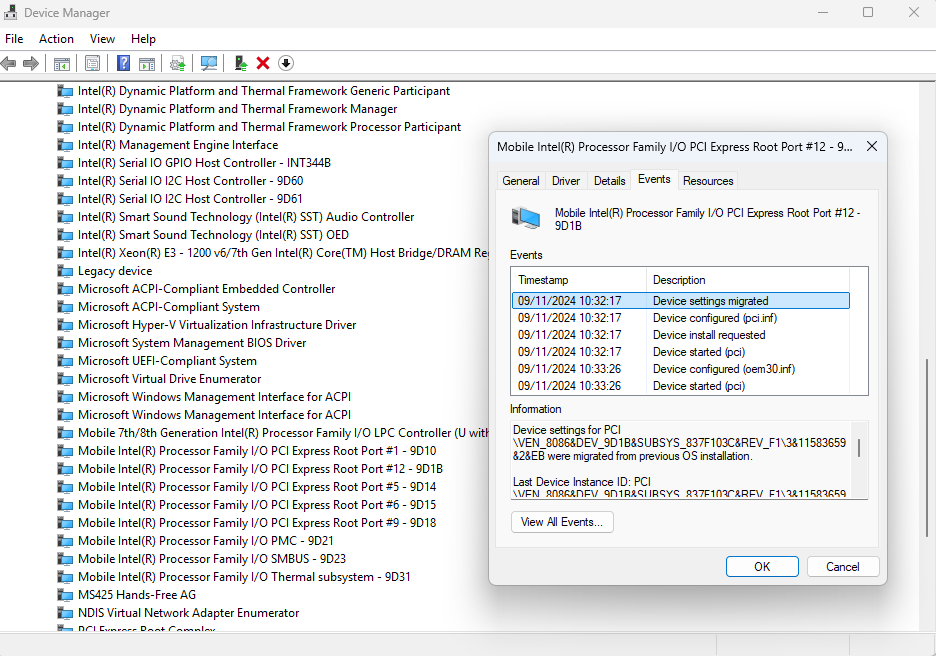Select Intel Serial IO GPIO Host Controller INT344B
The width and height of the screenshot is (936, 656).
[x=204, y=163]
